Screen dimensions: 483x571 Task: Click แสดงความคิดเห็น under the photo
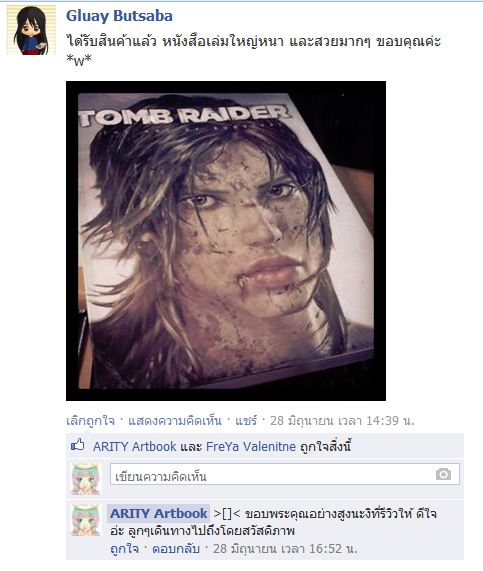point(174,421)
